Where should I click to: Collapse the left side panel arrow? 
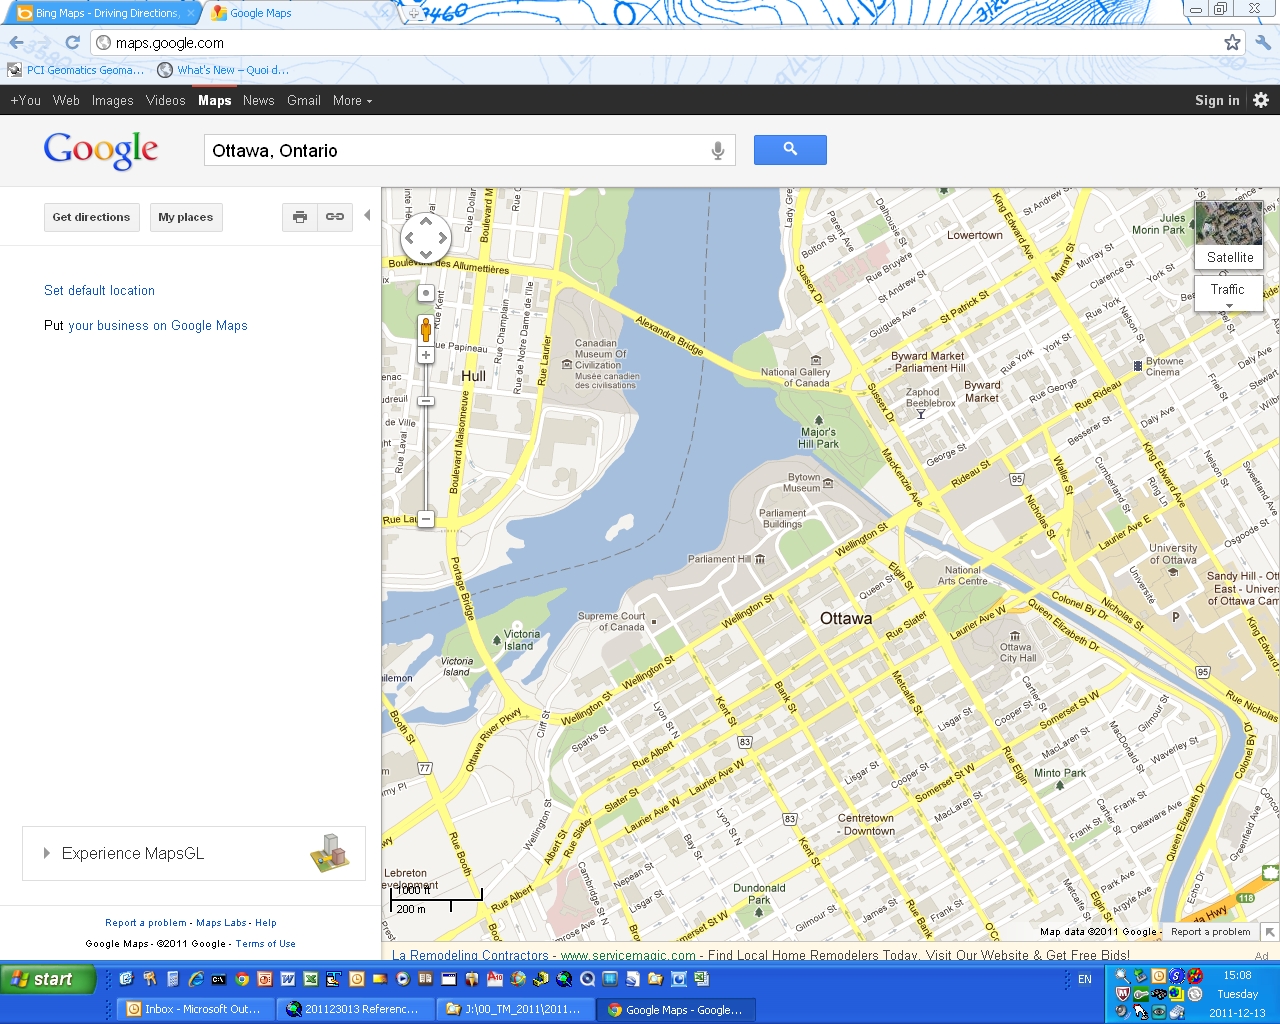[367, 215]
